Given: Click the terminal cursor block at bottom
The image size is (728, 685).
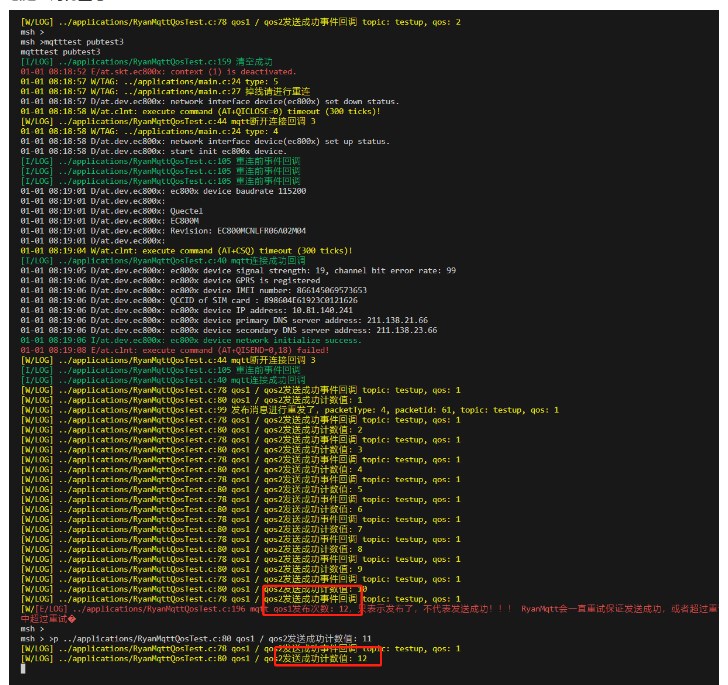Looking at the screenshot, I should 23,669.
